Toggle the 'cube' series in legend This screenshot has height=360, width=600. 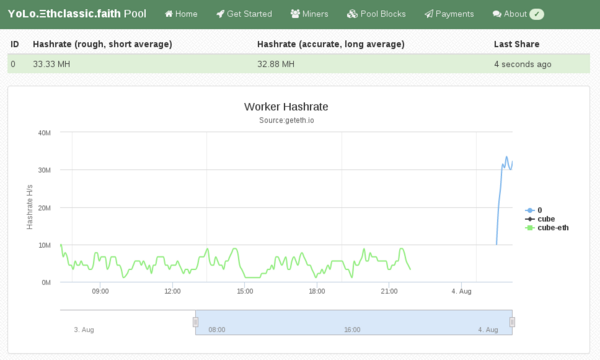(x=540, y=219)
